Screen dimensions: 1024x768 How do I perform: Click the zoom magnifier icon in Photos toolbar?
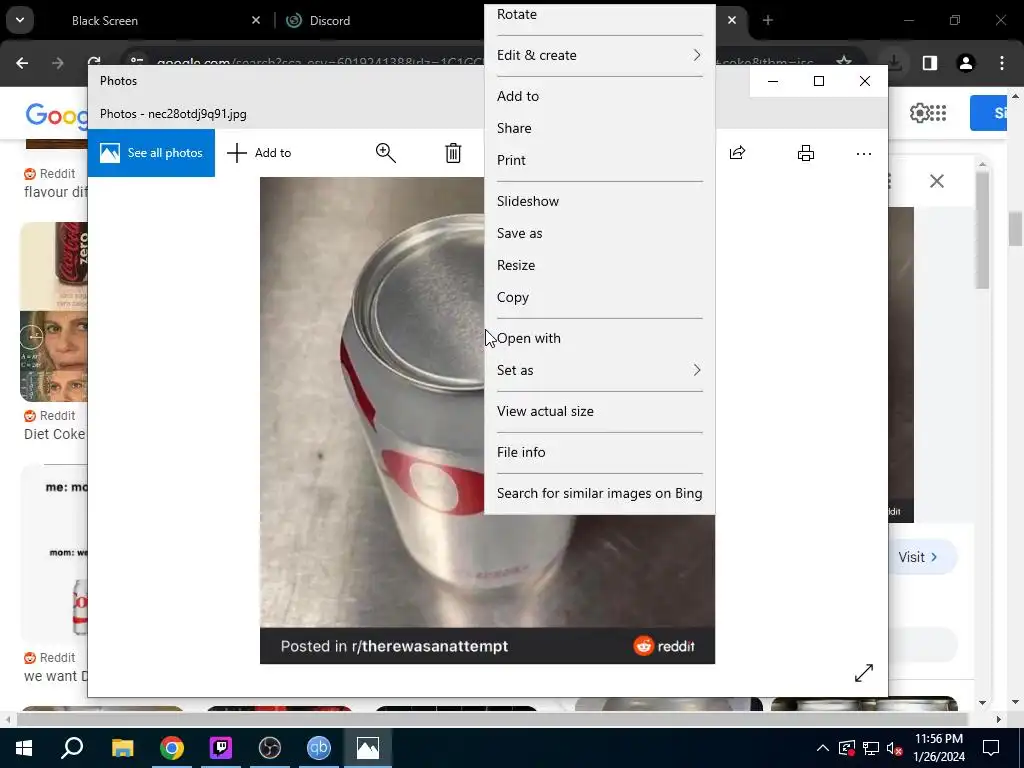pos(385,153)
